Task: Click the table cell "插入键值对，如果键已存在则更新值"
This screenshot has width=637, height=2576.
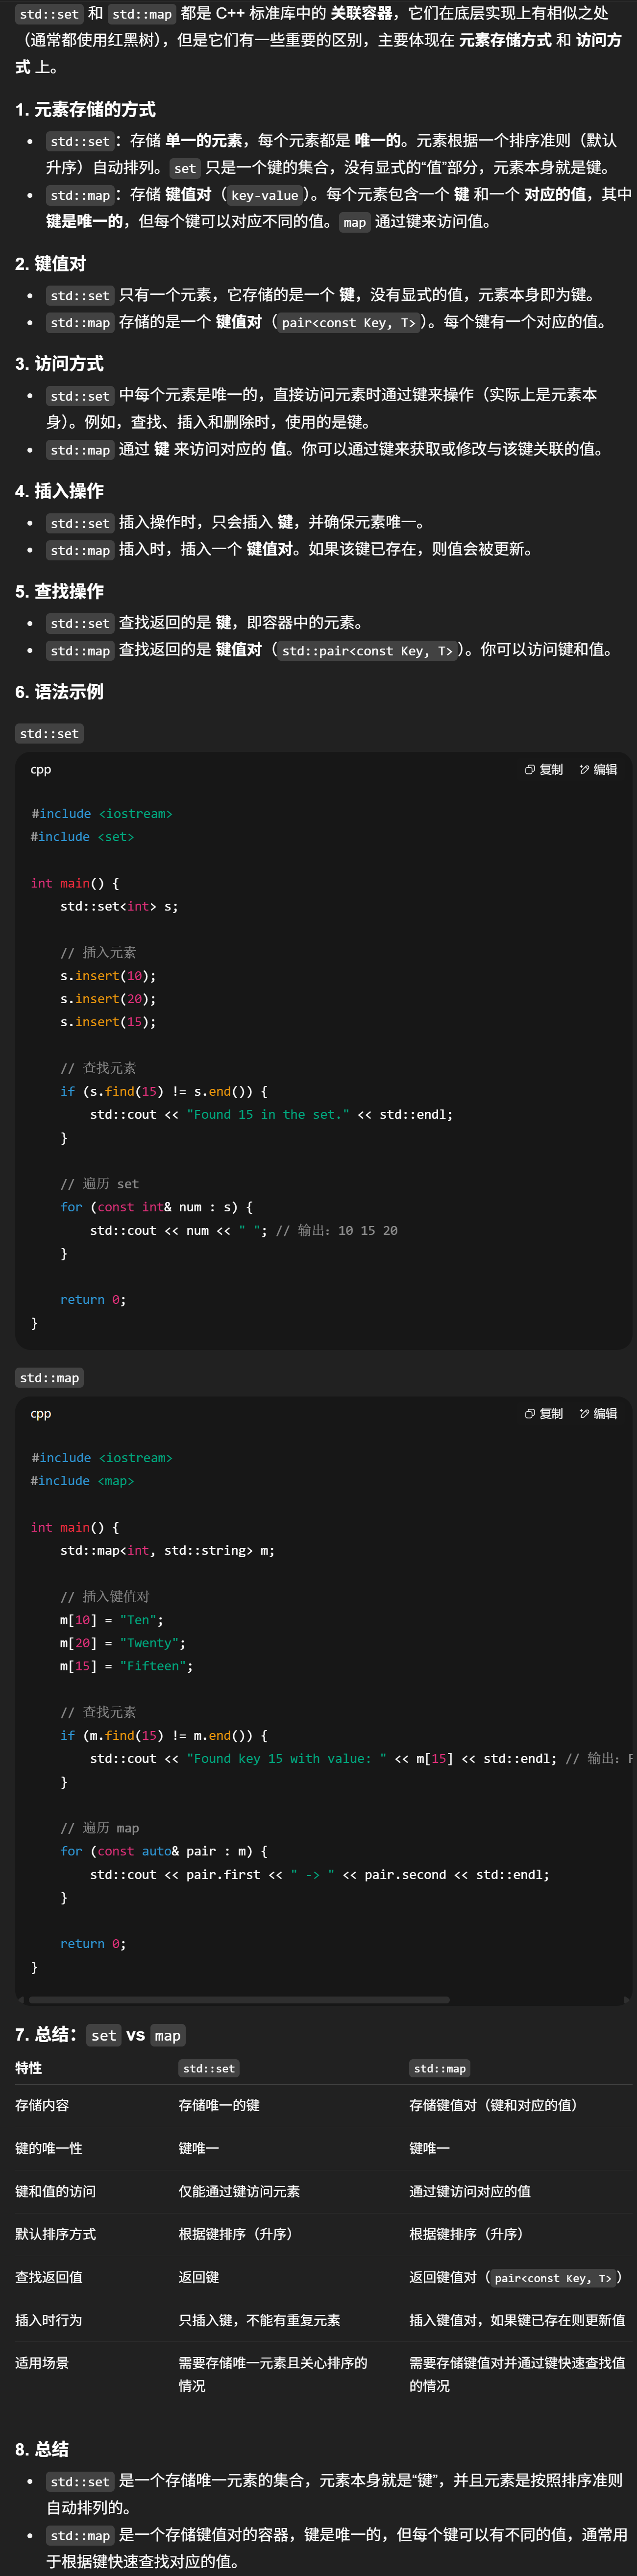Action: pos(517,2319)
